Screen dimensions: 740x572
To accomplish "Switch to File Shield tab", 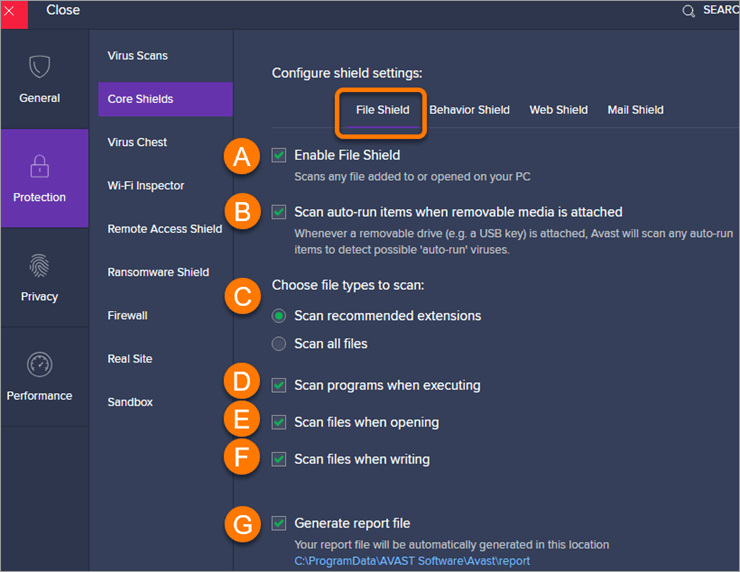I will [383, 110].
